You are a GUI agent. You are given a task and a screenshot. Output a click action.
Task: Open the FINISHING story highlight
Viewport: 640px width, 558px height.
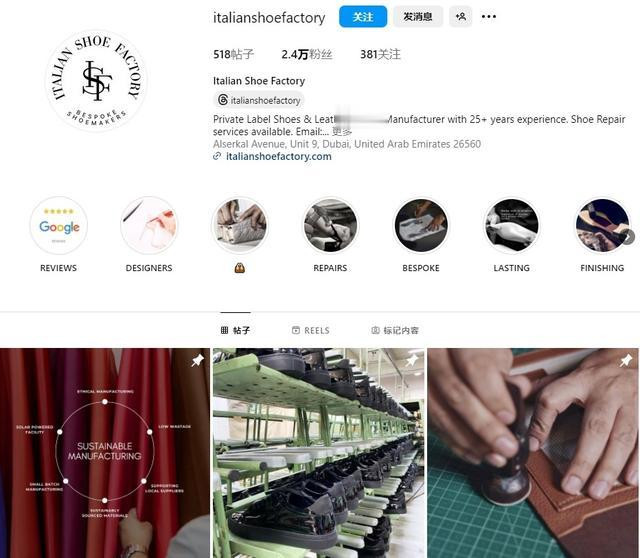602,226
